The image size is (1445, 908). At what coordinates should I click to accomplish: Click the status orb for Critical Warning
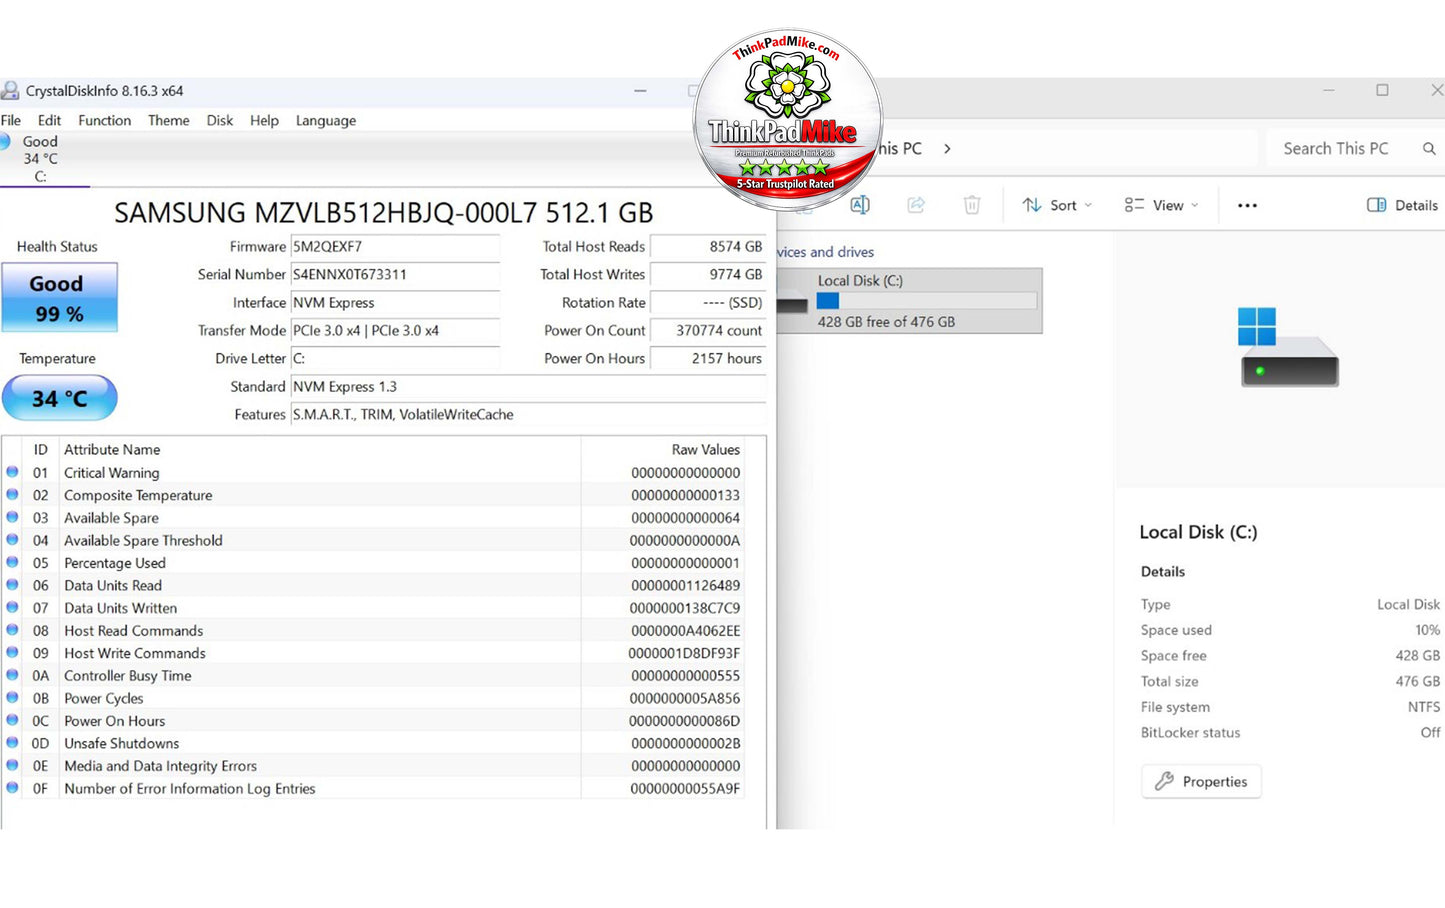pos(12,472)
